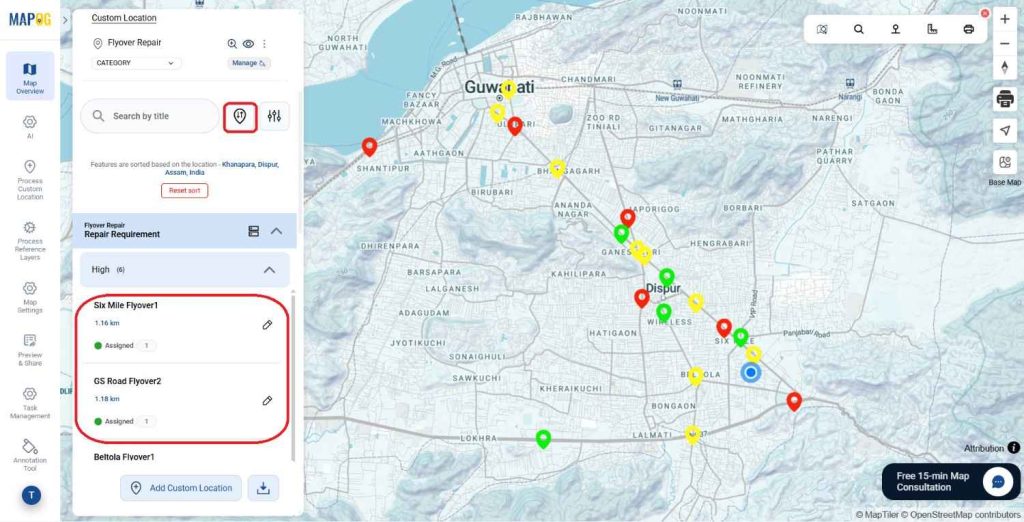
Task: Click the download icon button
Action: click(263, 488)
